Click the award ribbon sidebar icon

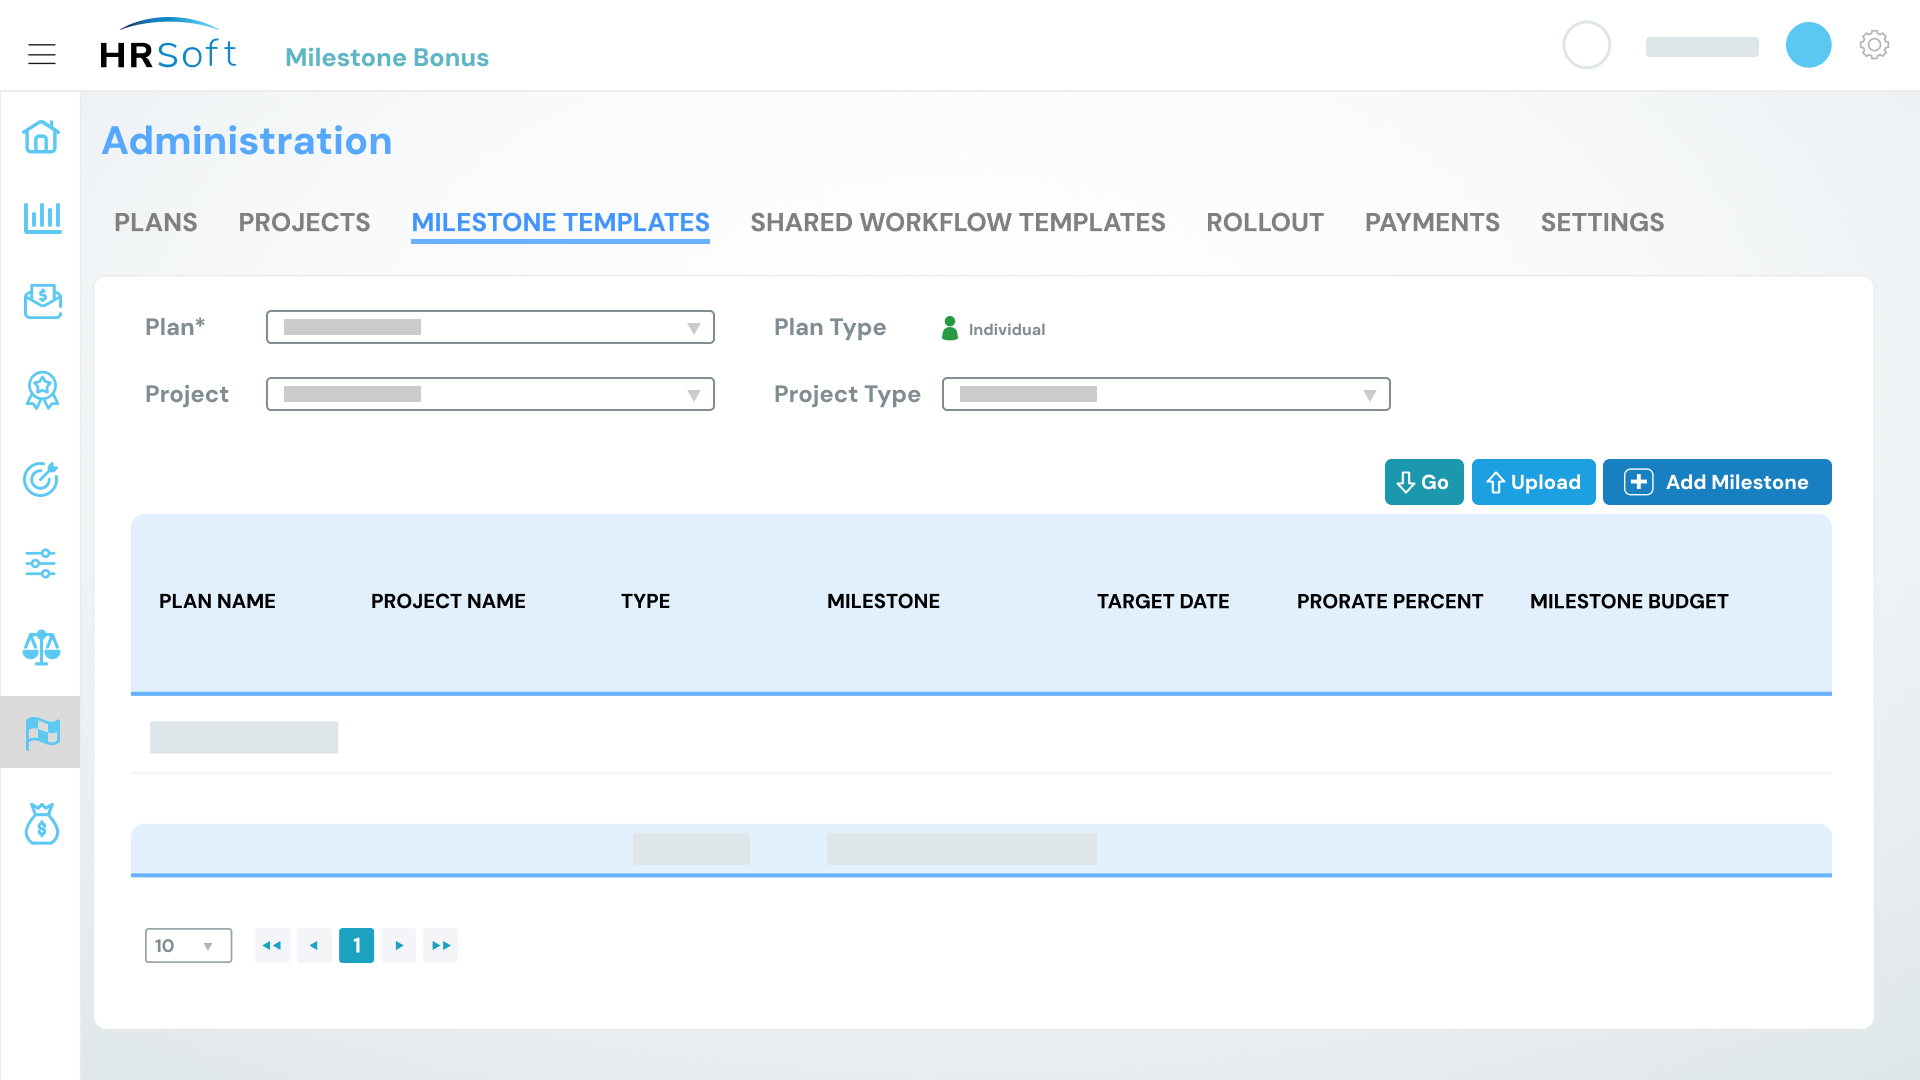(41, 390)
